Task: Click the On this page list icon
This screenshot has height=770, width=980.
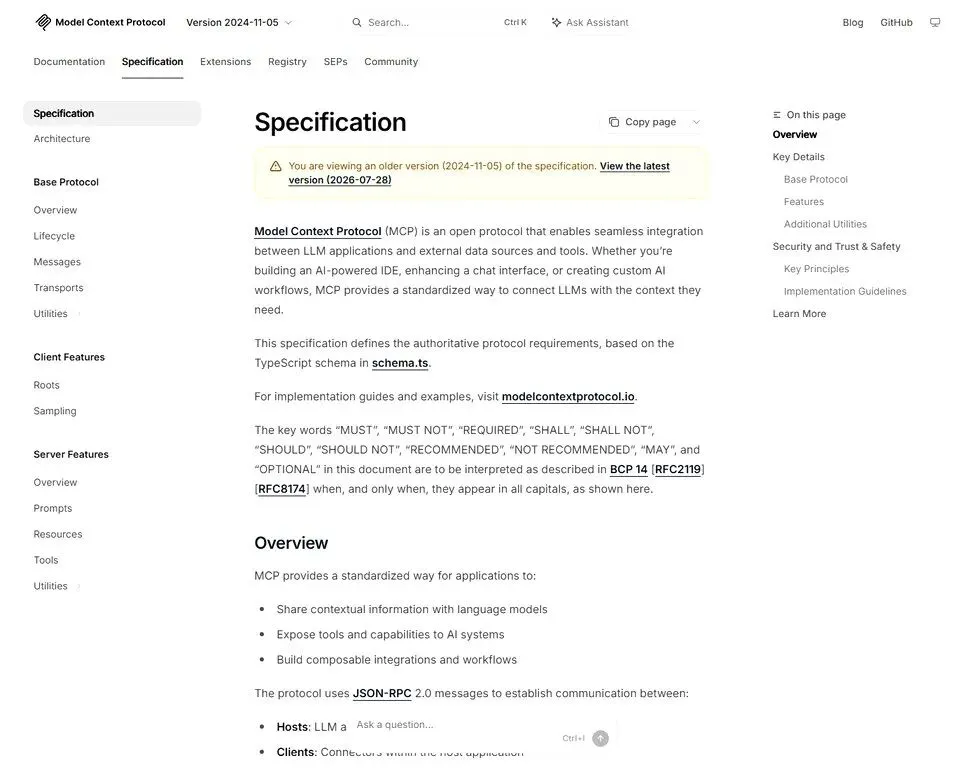Action: pos(777,115)
